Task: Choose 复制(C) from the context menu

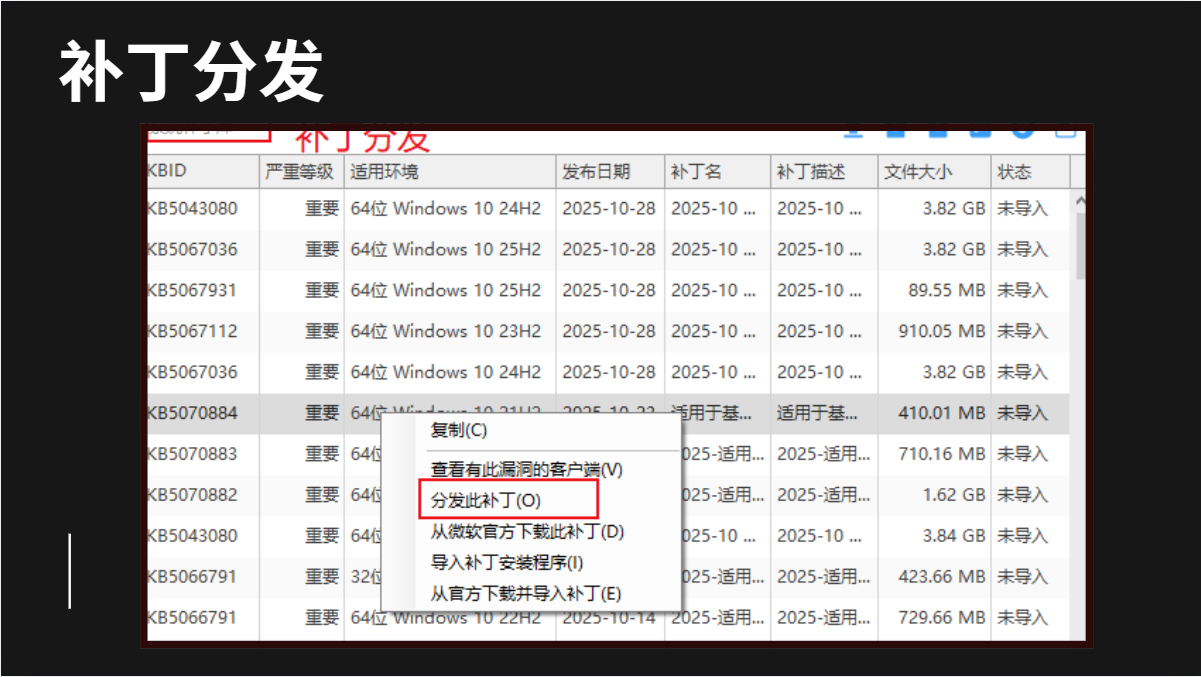Action: (x=458, y=431)
